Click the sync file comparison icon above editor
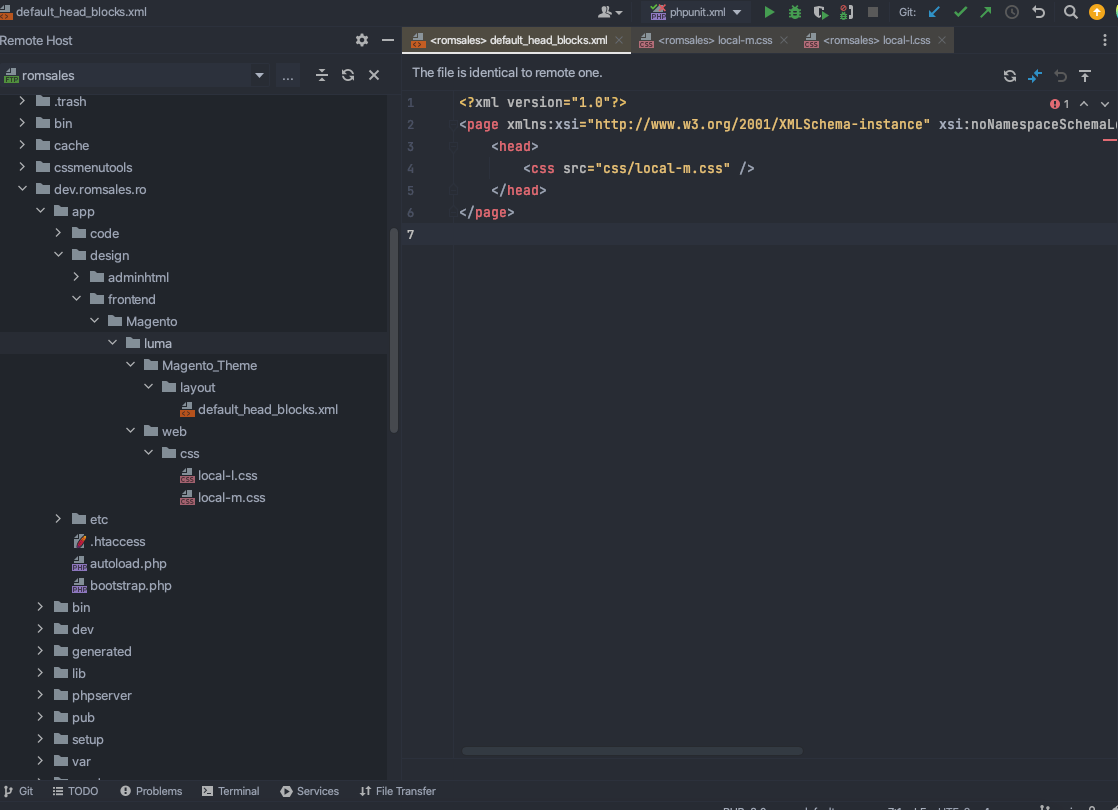This screenshot has height=810, width=1118. 1009,76
